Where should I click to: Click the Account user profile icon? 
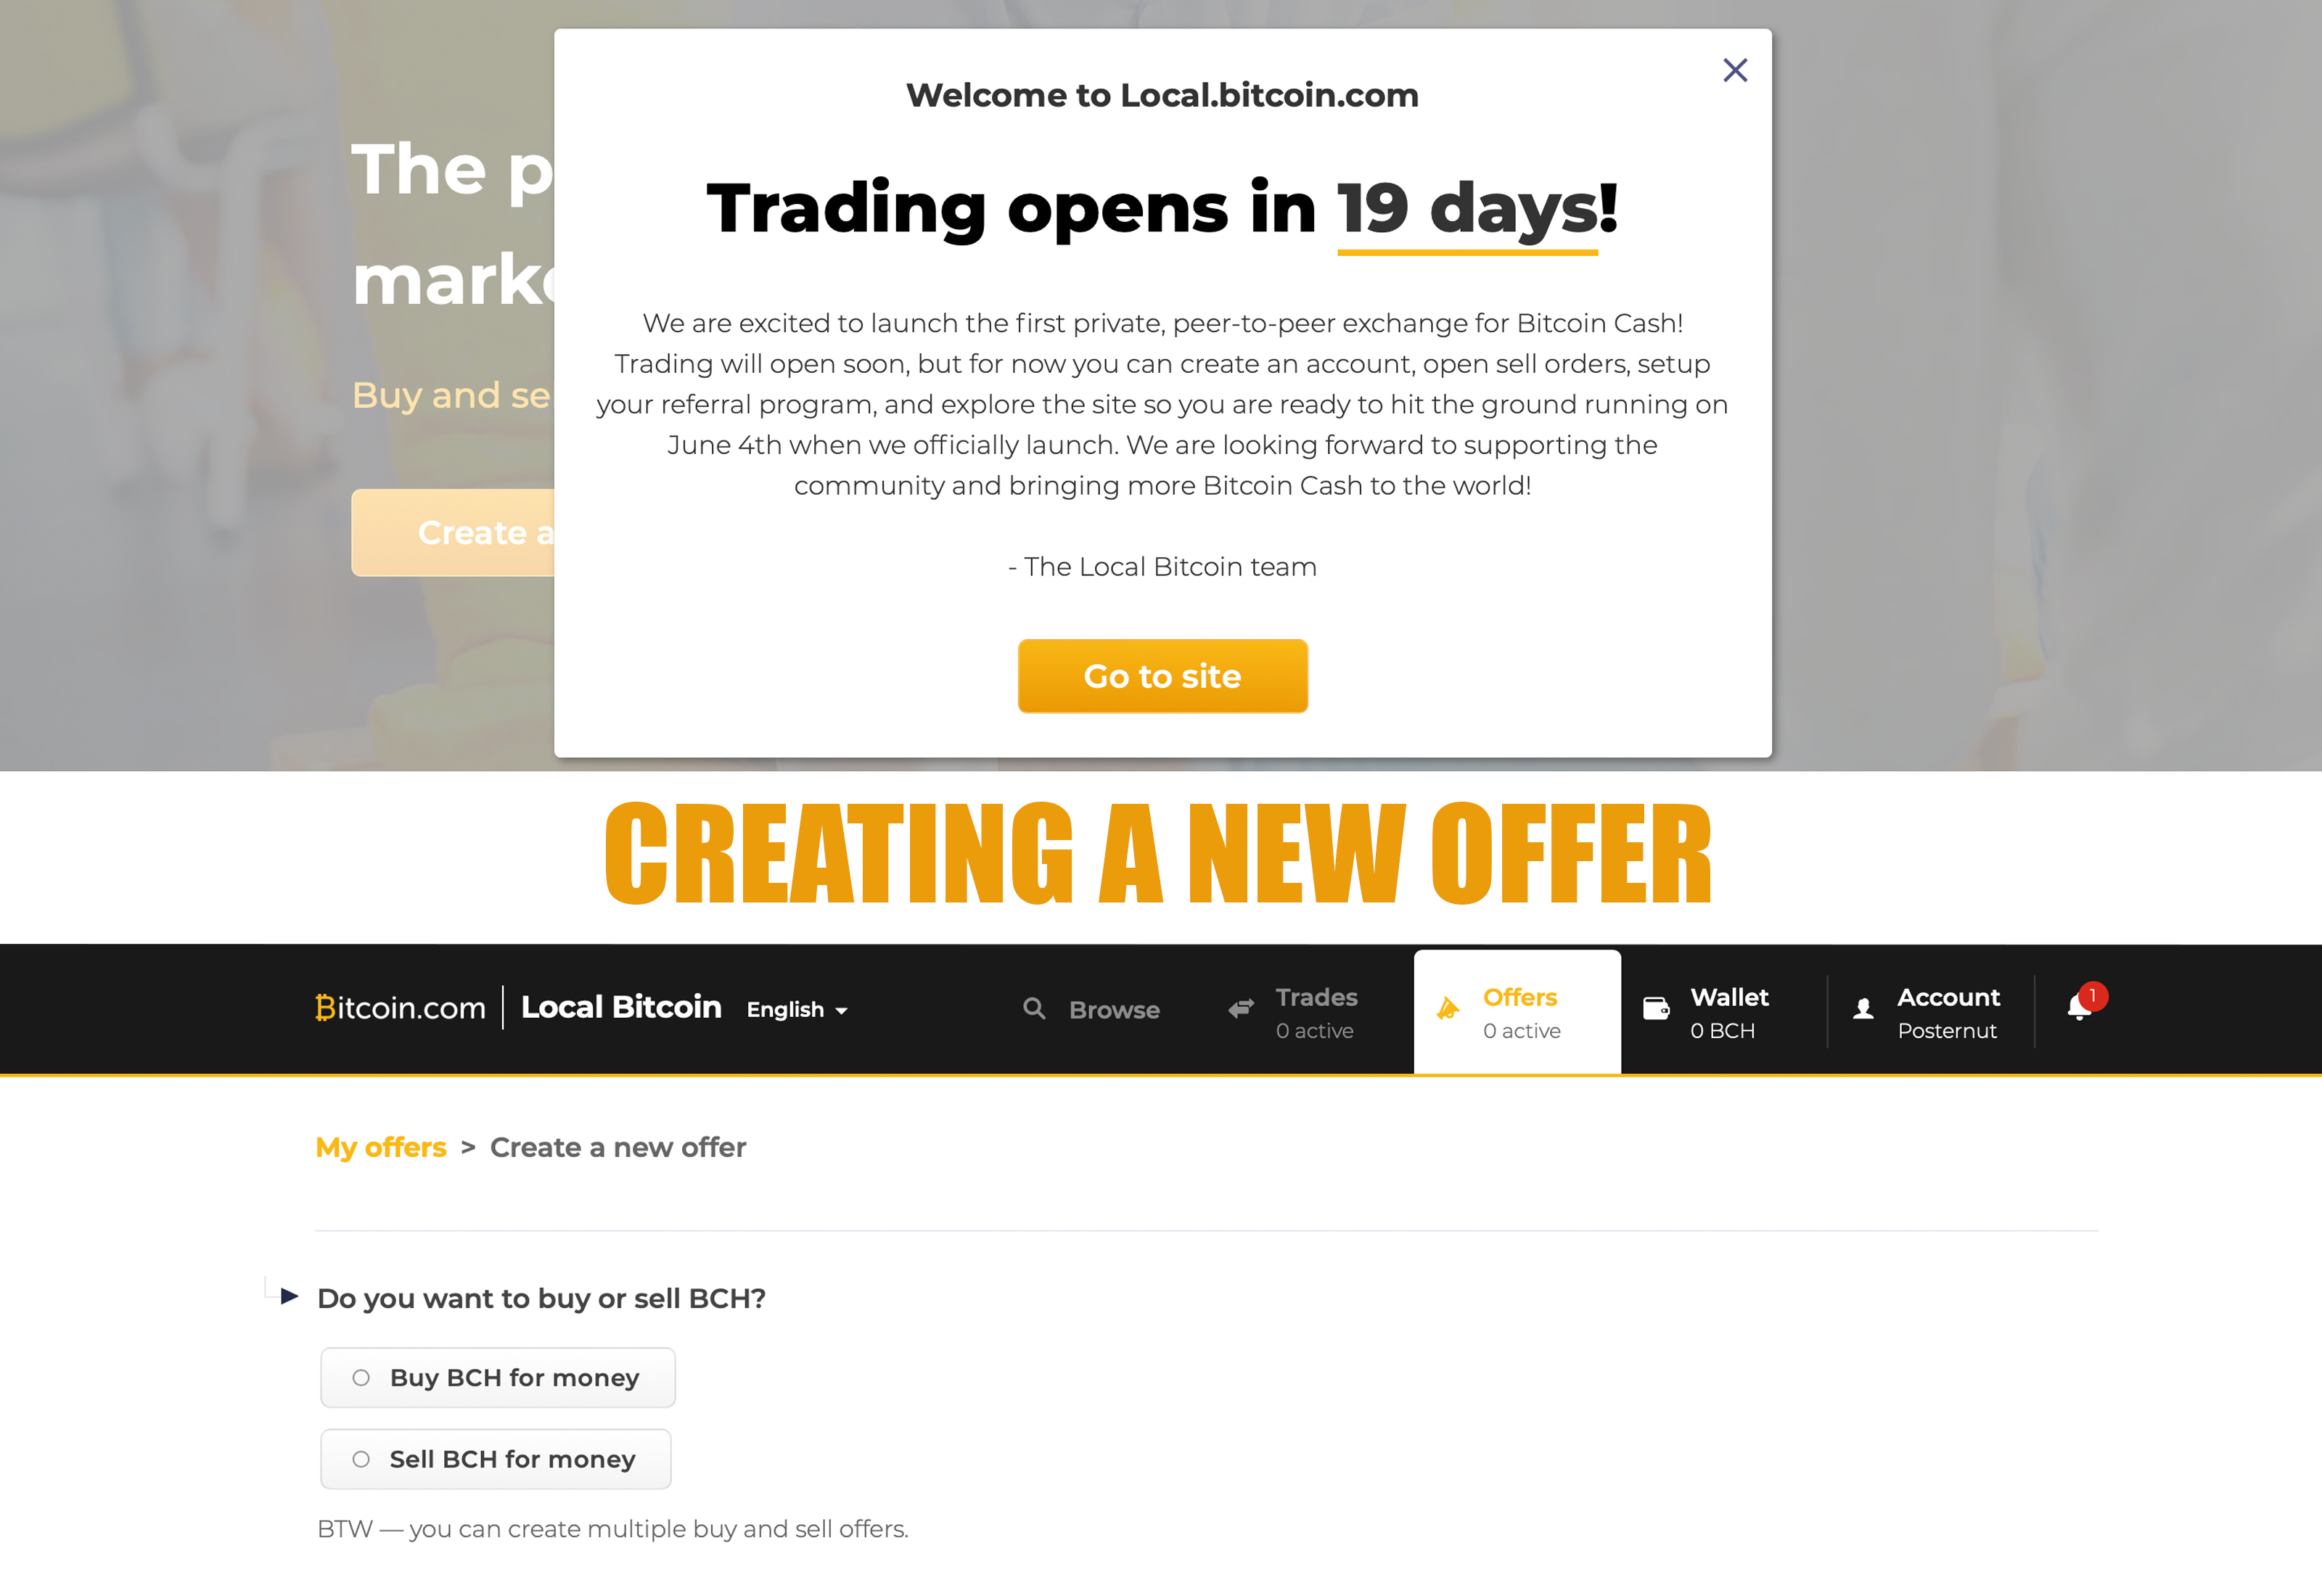click(1863, 1011)
